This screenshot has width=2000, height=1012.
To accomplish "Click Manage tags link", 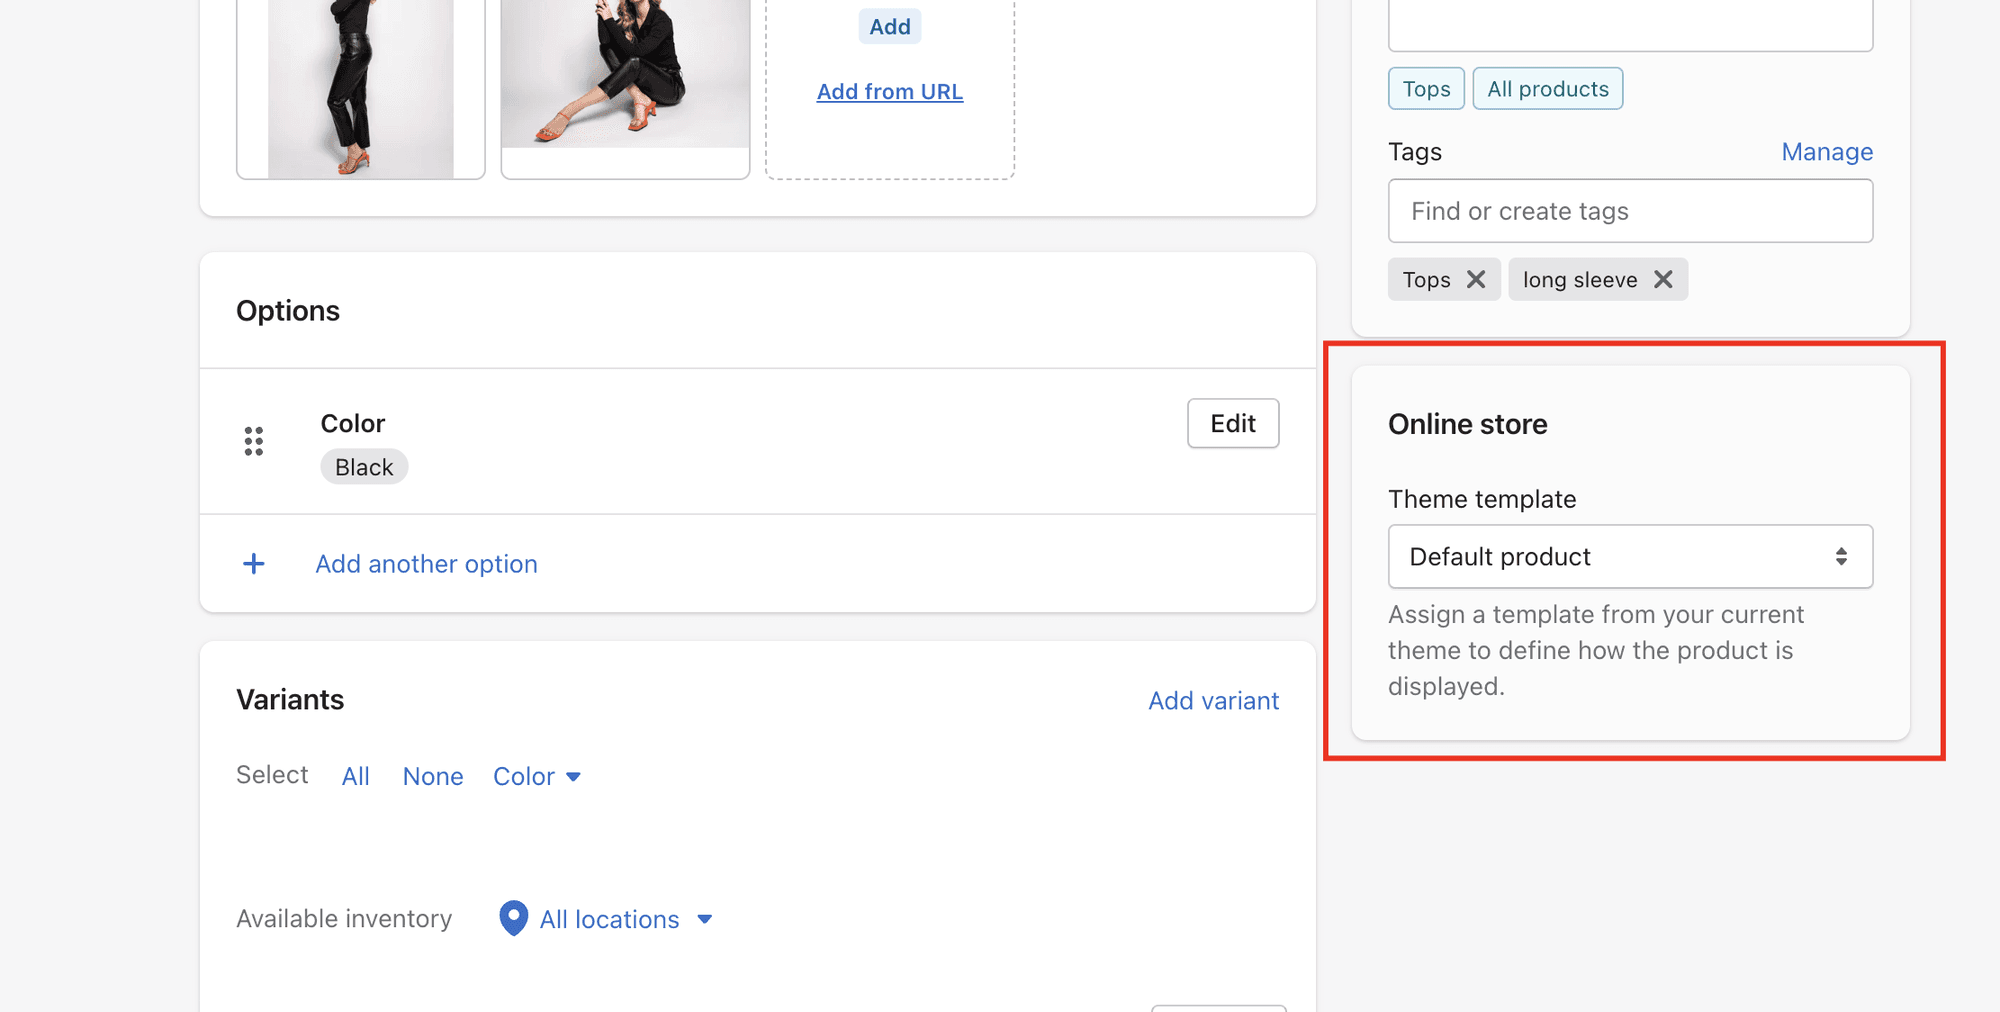I will [1827, 152].
